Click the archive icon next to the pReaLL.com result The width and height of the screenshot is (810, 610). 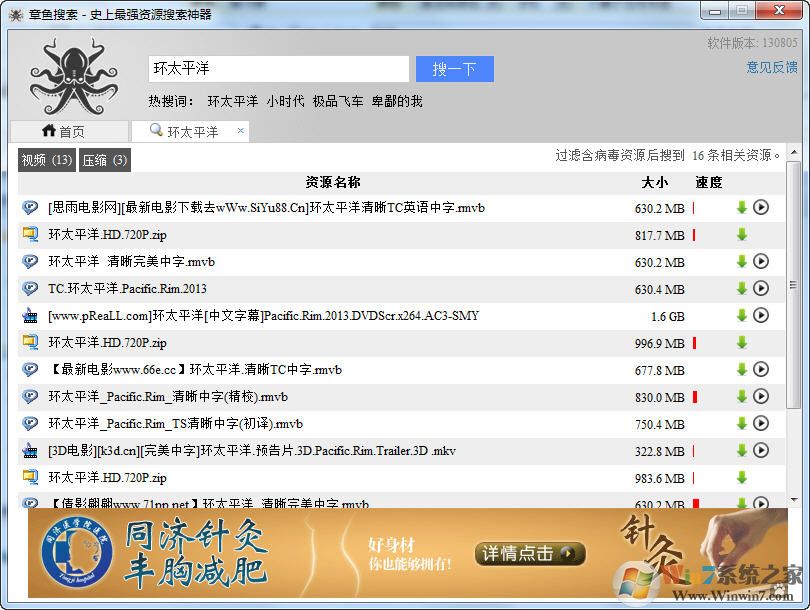point(30,316)
